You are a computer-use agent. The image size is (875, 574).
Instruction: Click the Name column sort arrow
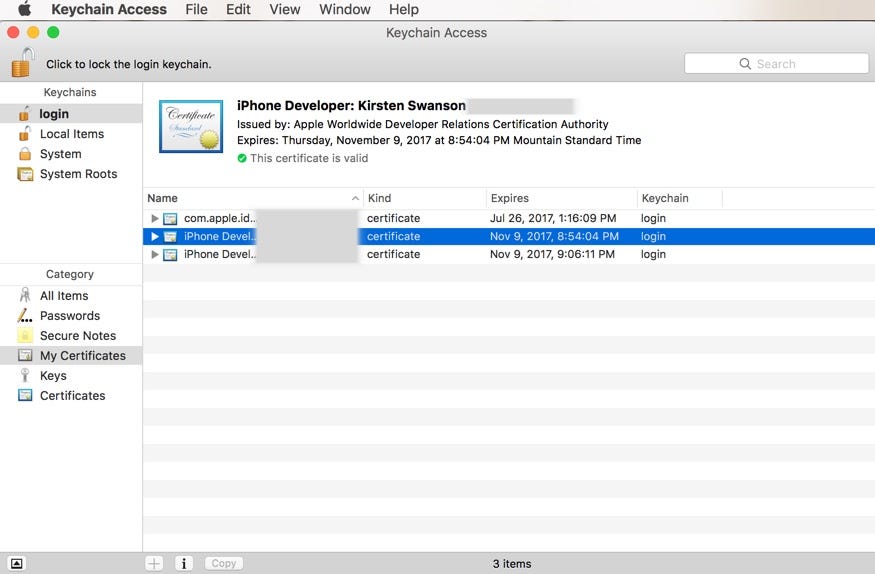pyautogui.click(x=355, y=198)
